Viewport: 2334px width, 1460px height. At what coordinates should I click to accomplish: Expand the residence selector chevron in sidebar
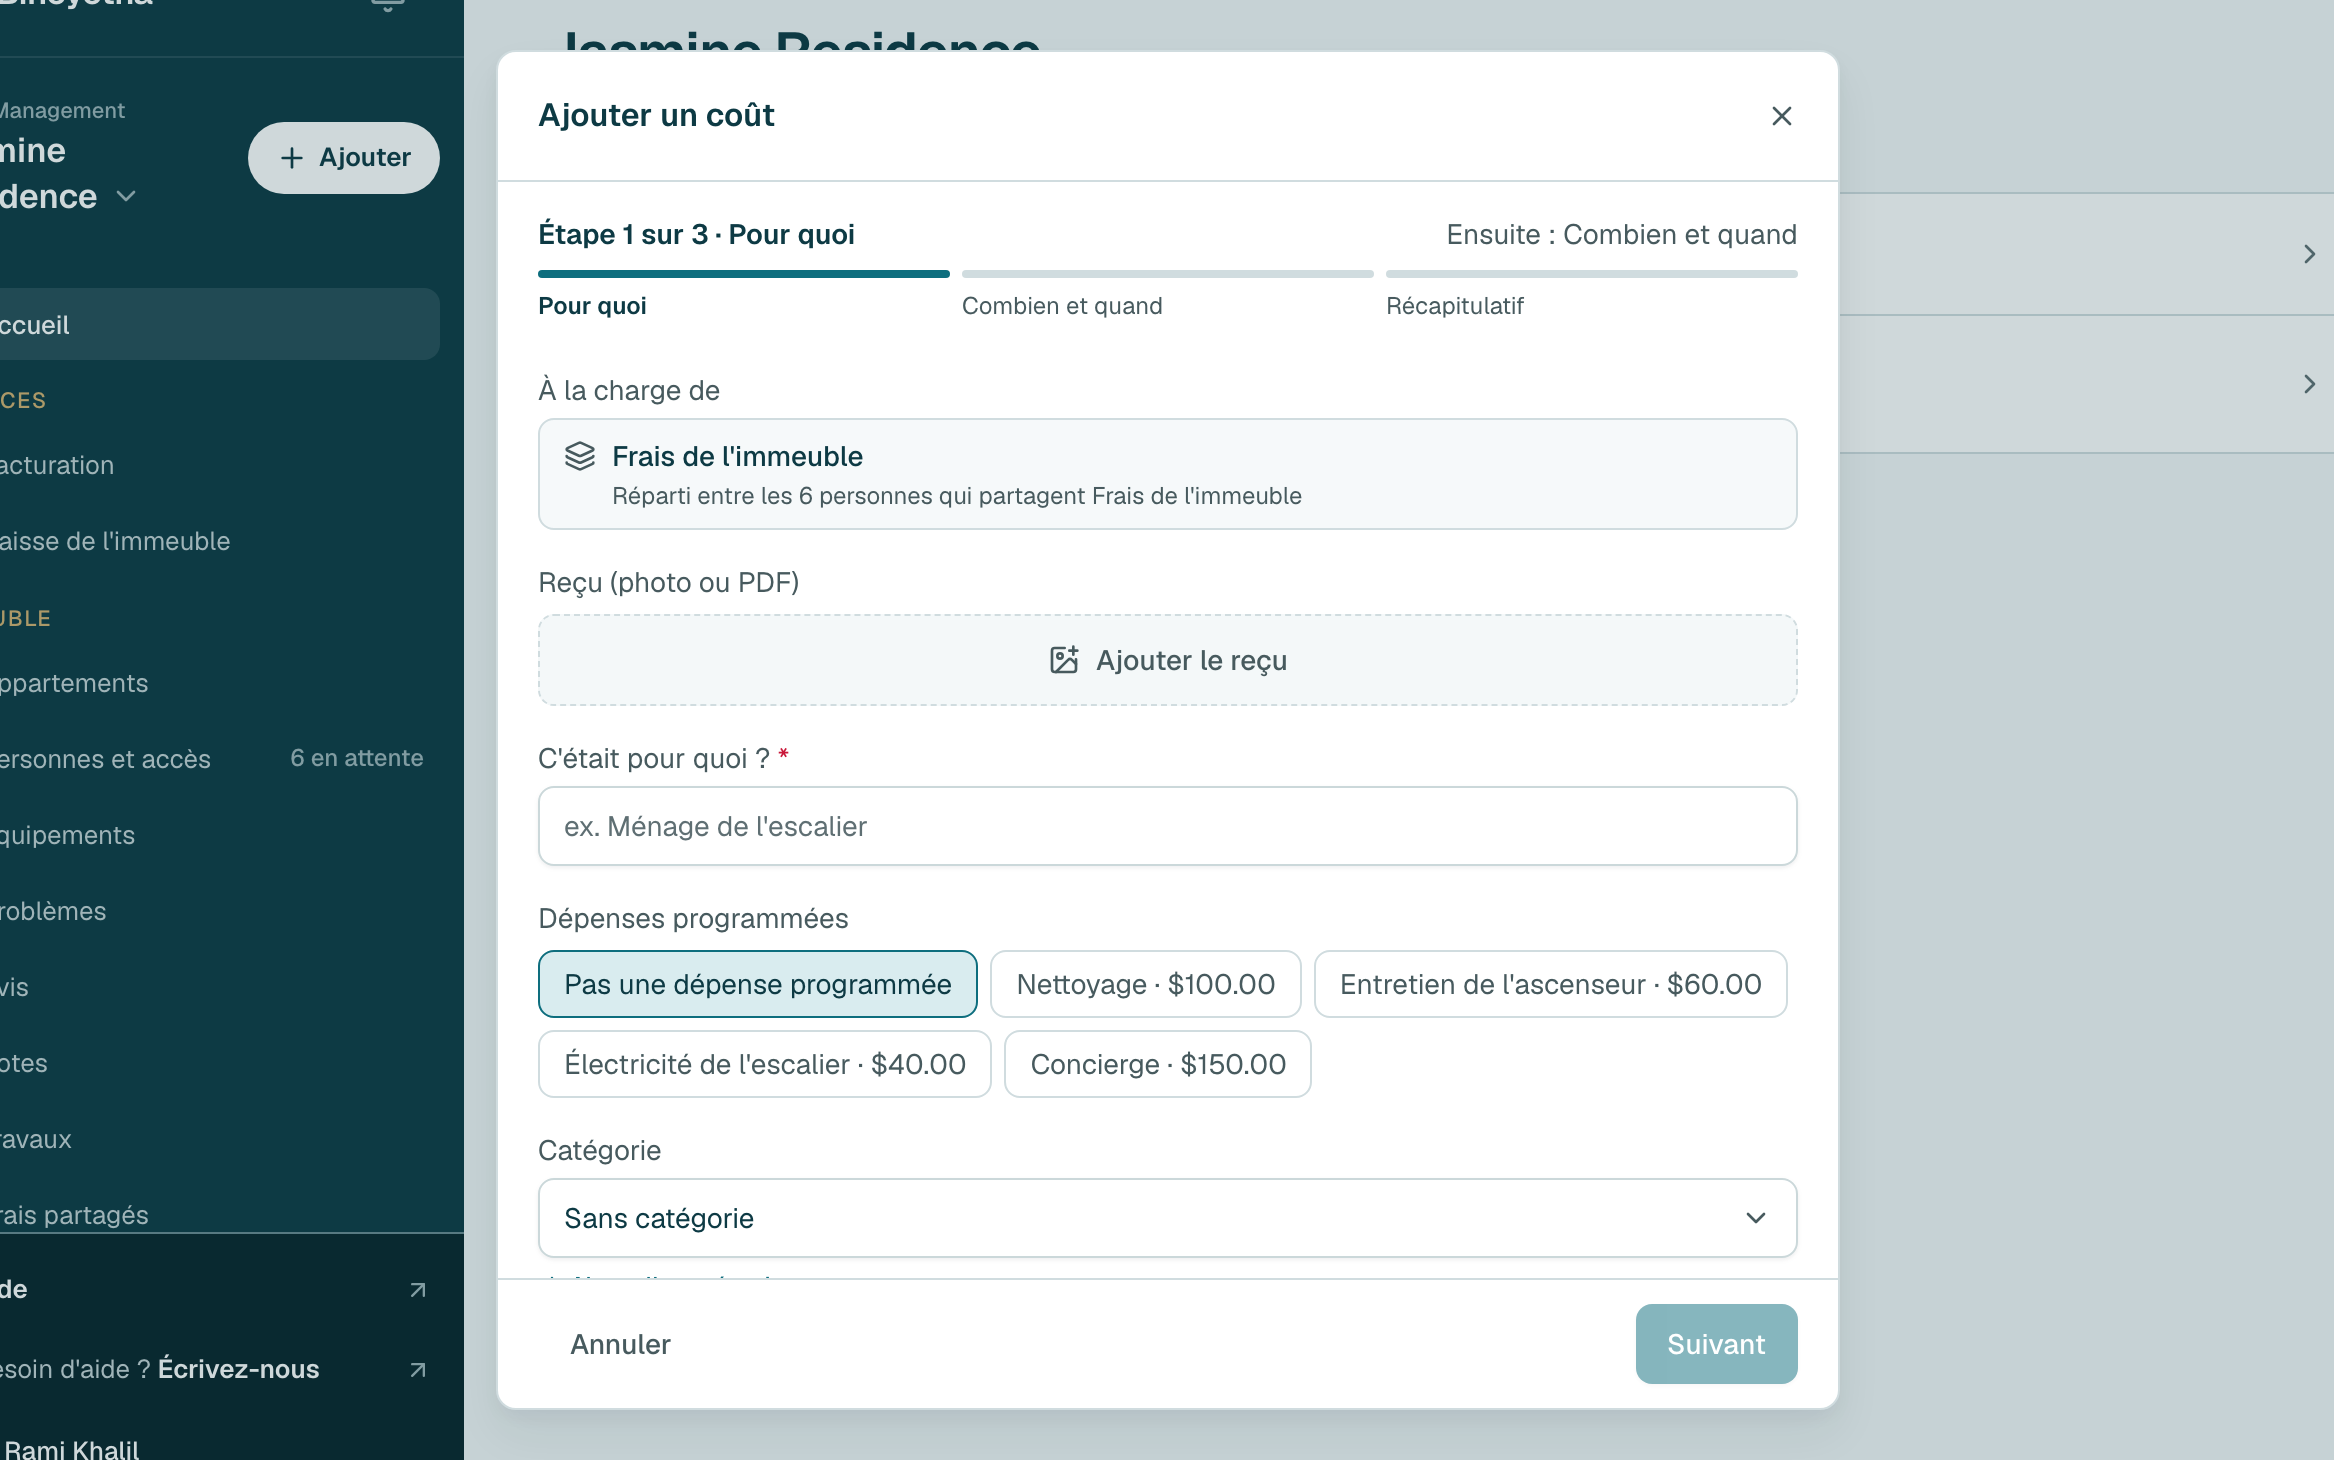(x=126, y=196)
